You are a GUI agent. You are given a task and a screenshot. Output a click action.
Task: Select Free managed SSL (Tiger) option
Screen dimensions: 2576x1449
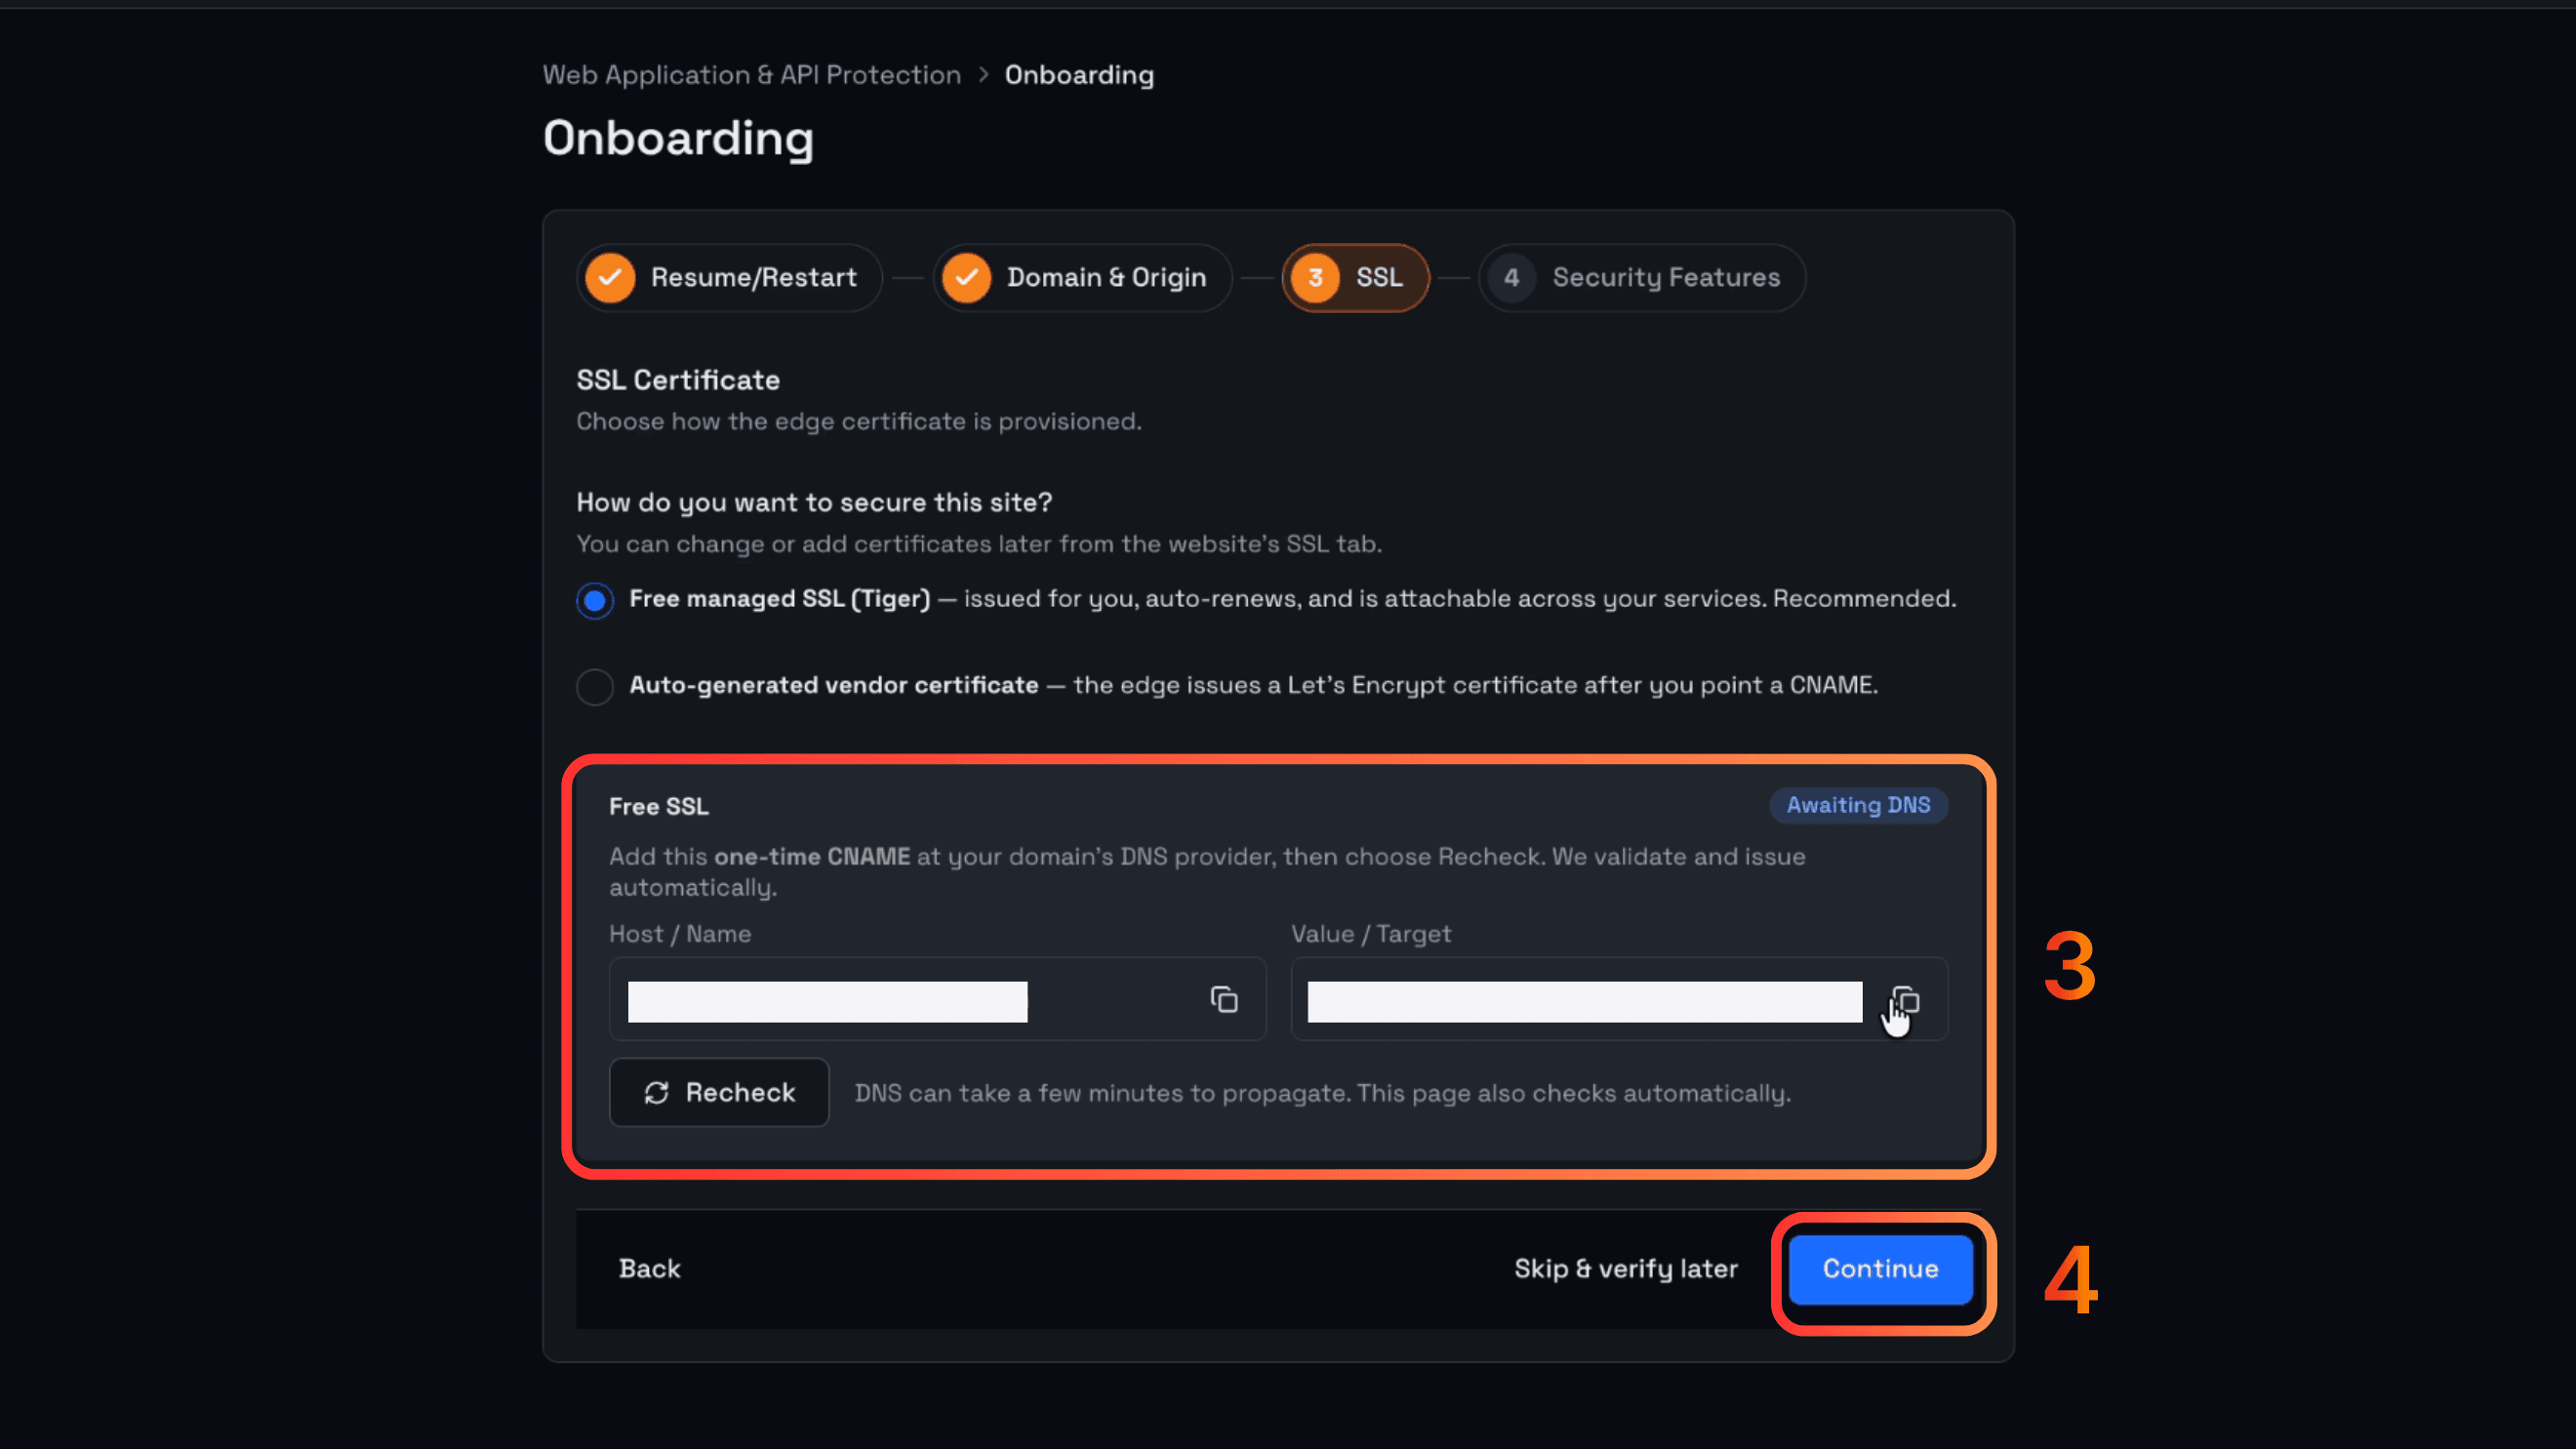coord(595,601)
